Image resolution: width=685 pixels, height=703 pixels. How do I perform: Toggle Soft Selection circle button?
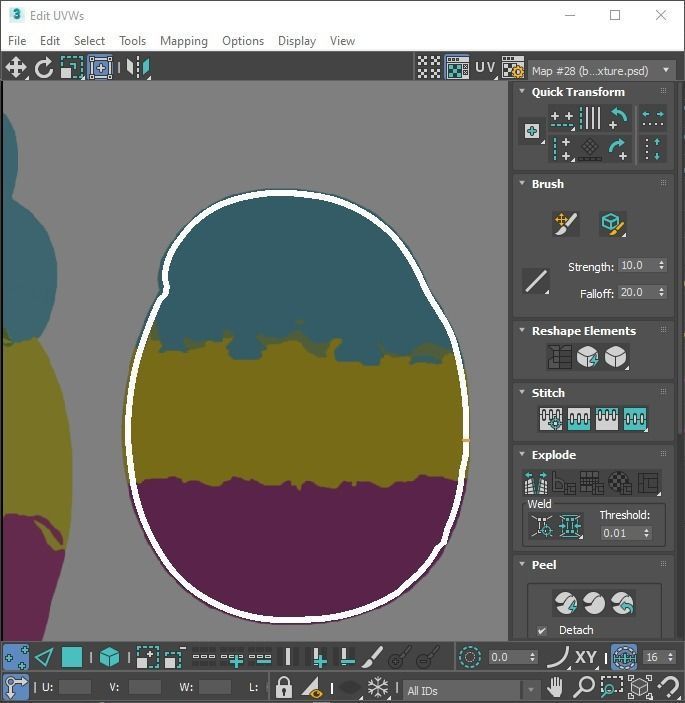(470, 657)
